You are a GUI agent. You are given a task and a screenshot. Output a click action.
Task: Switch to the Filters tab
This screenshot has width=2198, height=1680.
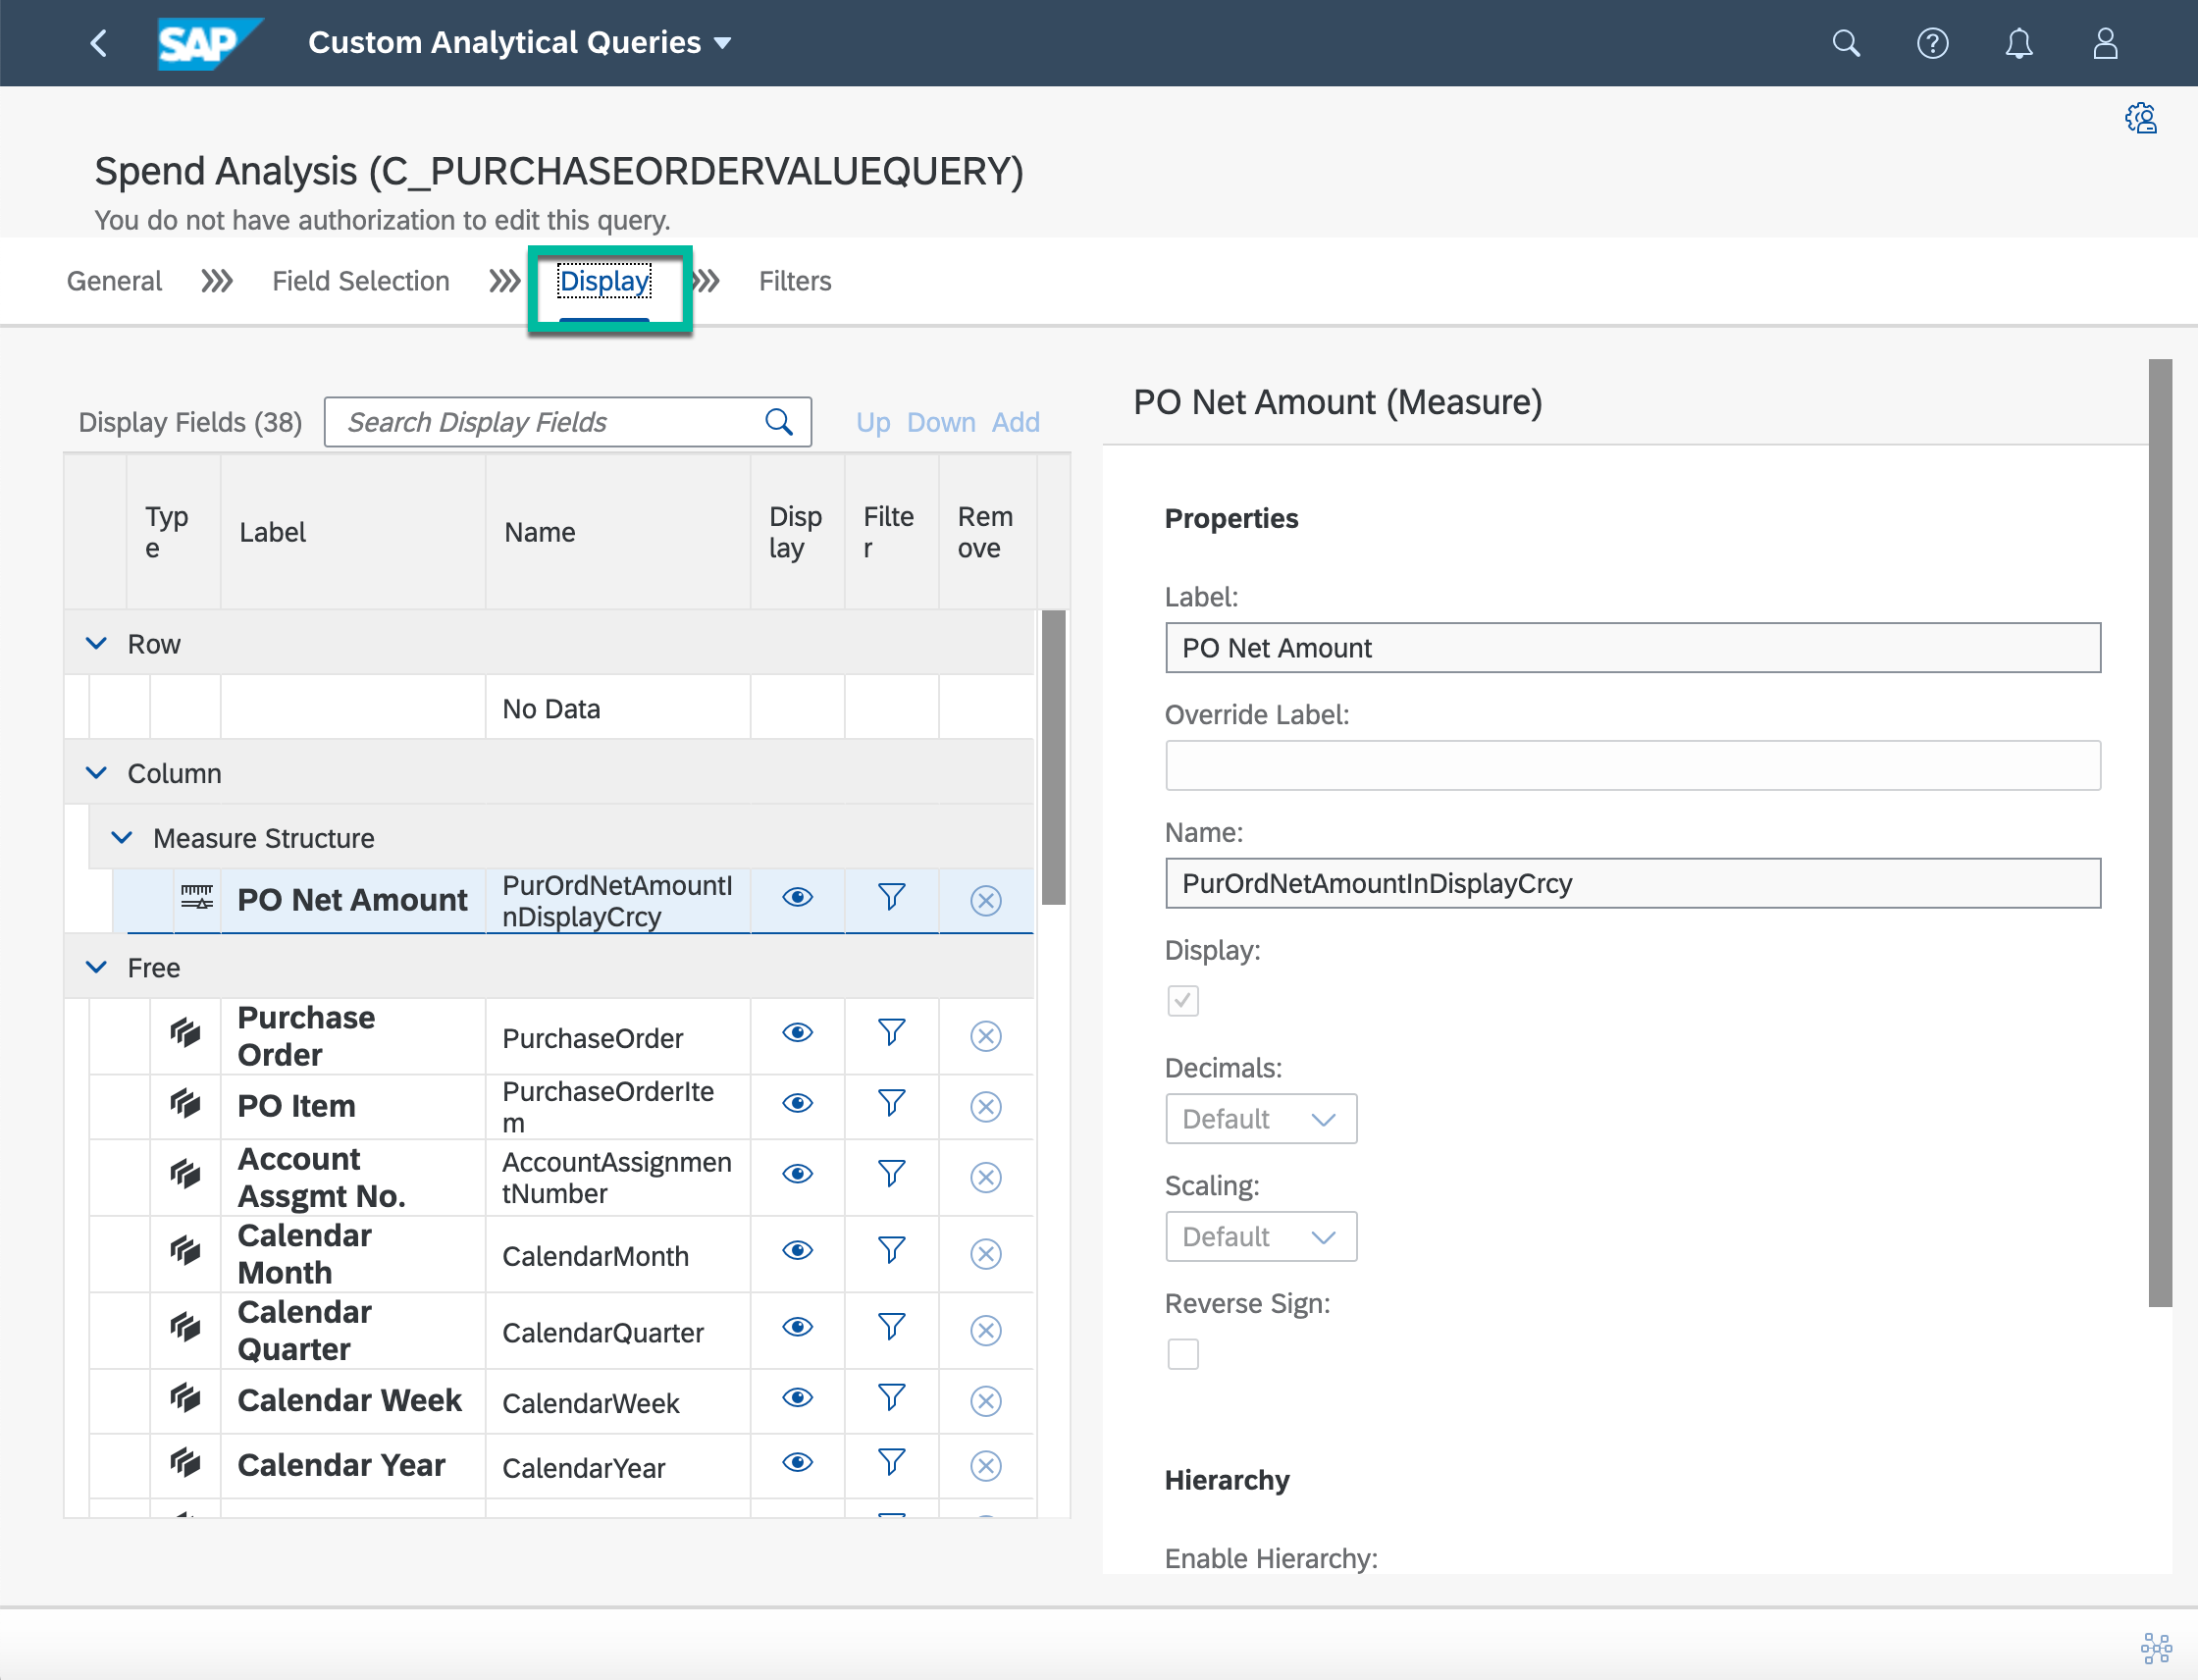794,281
